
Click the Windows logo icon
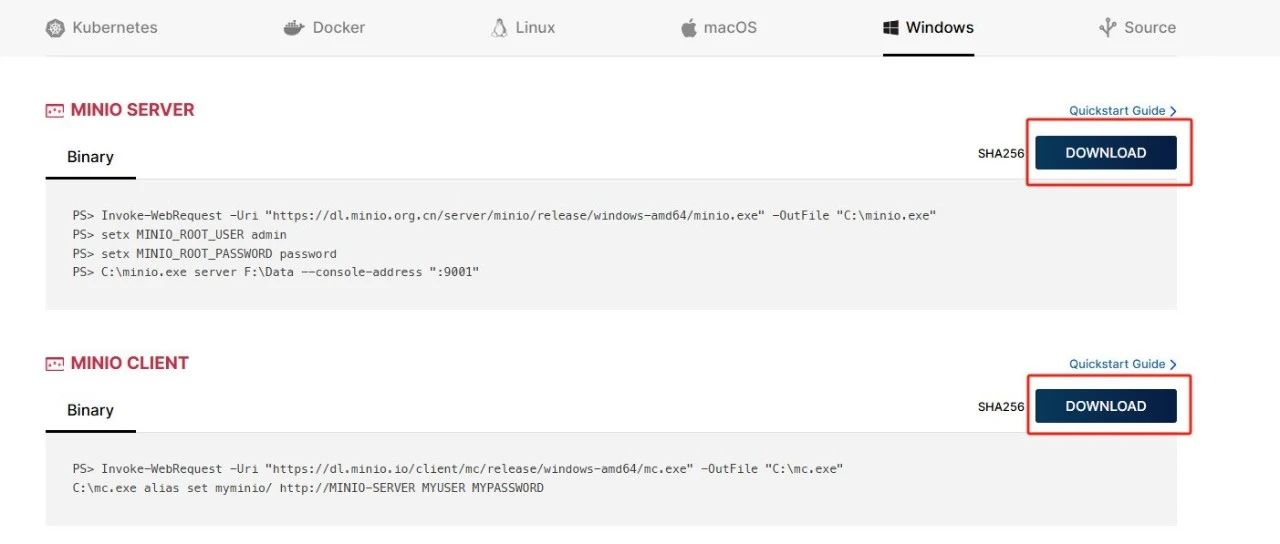tap(891, 28)
